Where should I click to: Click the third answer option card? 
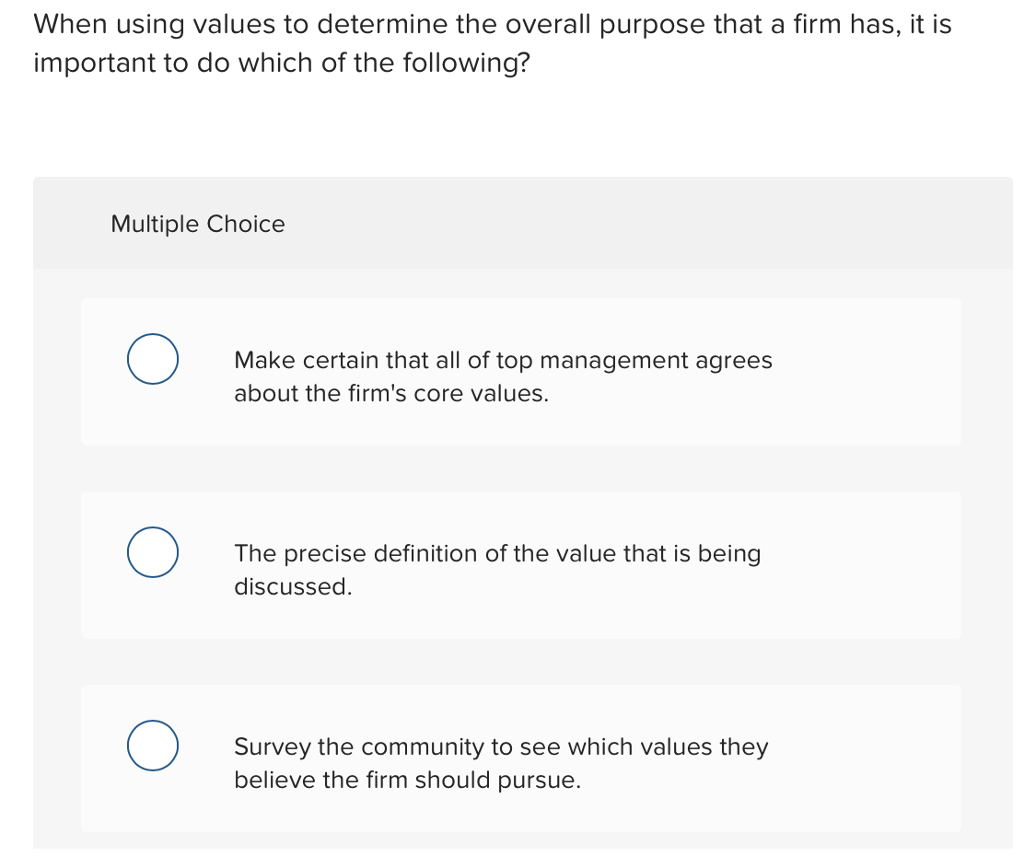(521, 758)
